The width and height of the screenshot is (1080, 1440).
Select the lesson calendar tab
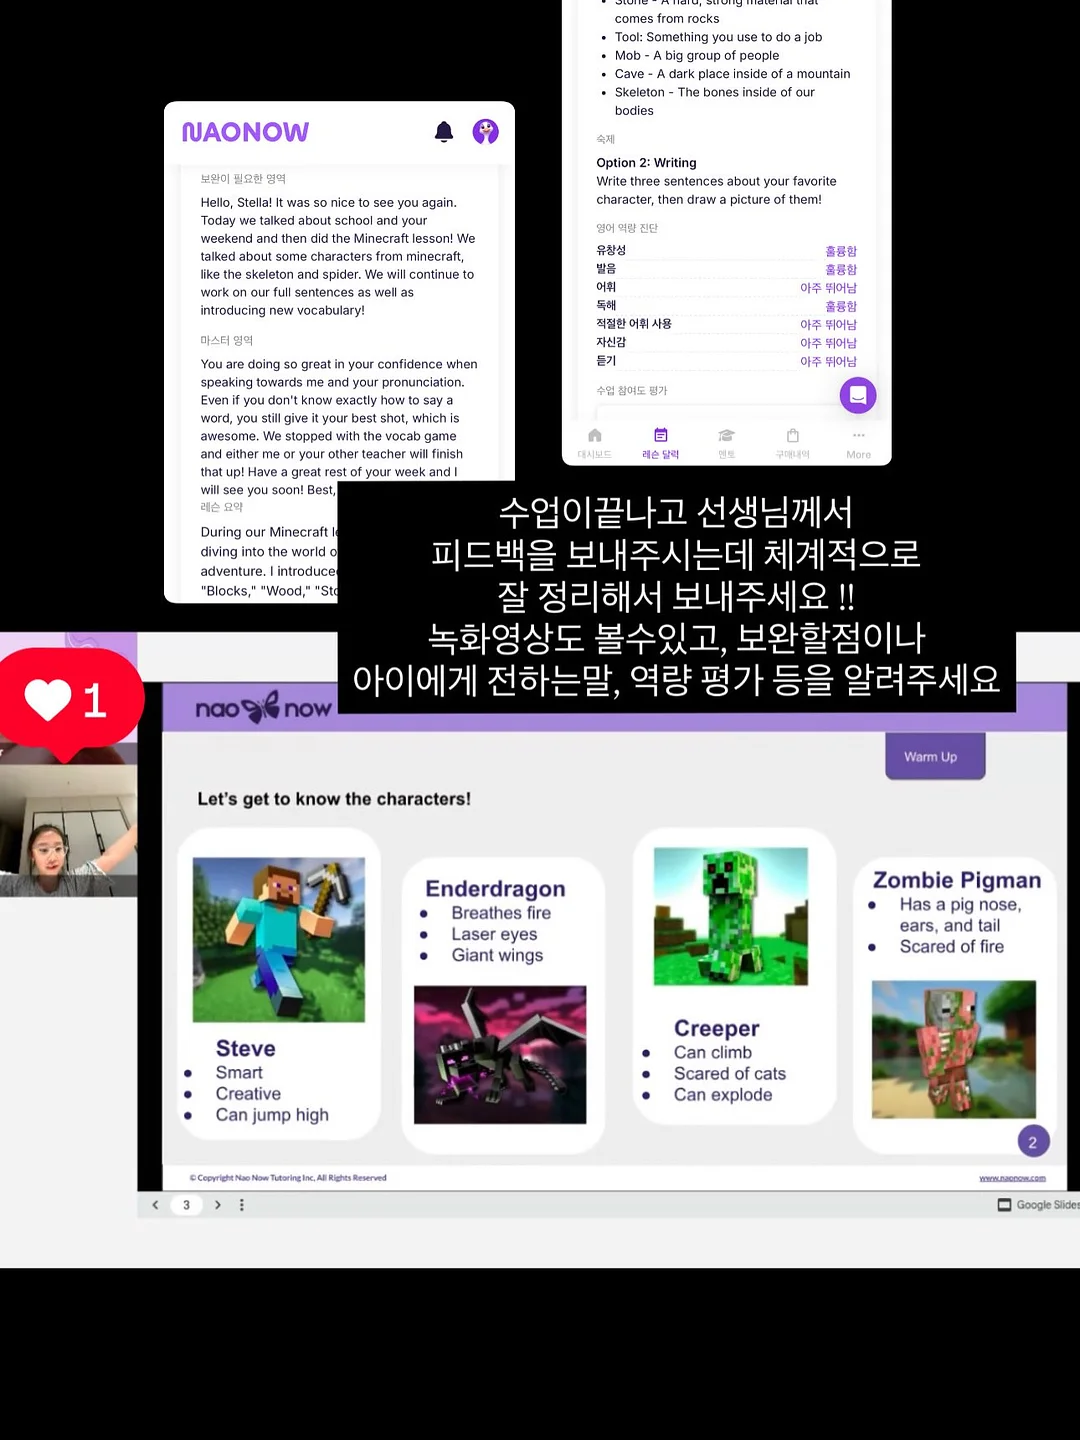(x=661, y=443)
